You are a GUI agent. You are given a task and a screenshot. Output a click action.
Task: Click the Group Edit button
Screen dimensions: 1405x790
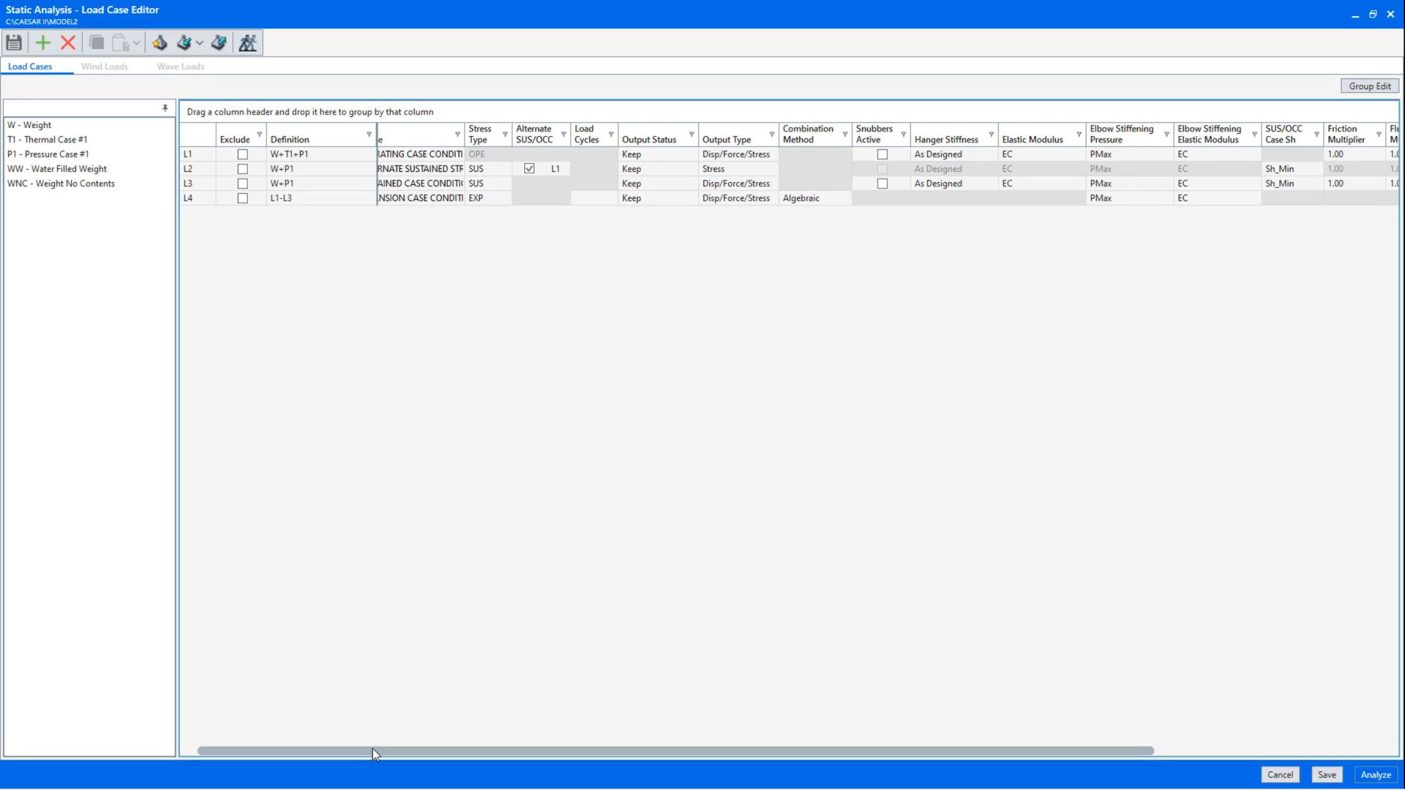[x=1369, y=86]
